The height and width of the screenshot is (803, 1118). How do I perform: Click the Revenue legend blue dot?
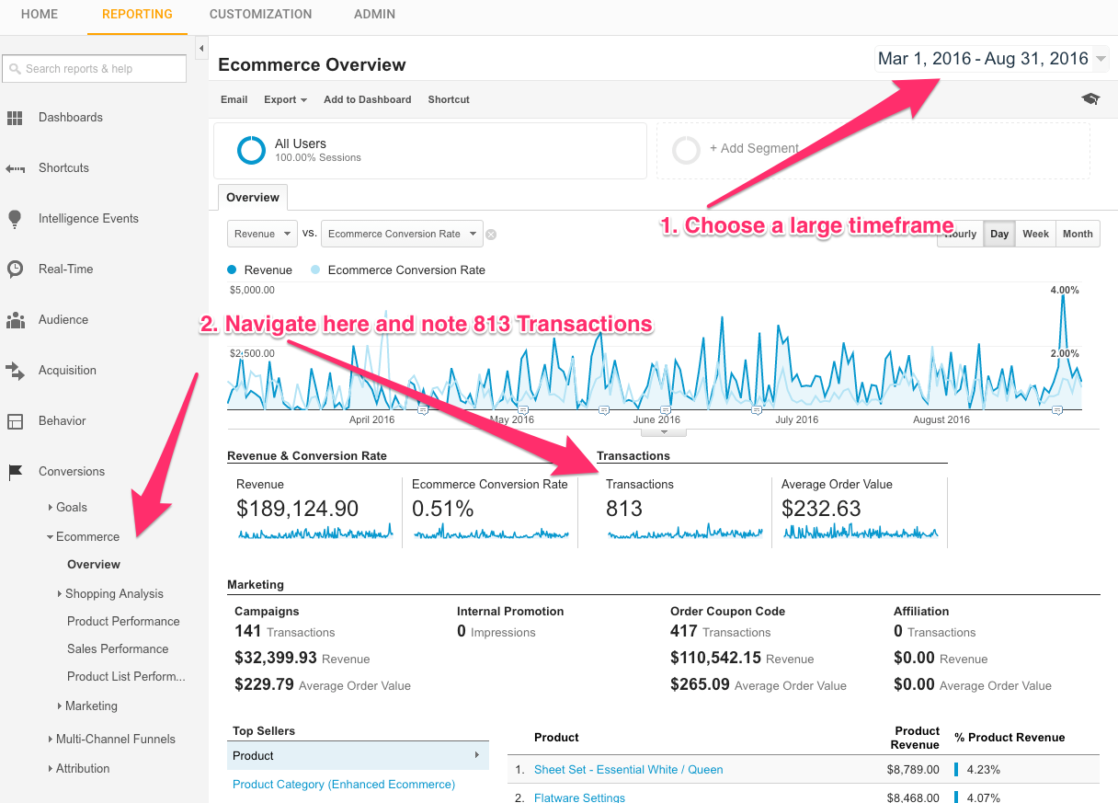pos(232,270)
